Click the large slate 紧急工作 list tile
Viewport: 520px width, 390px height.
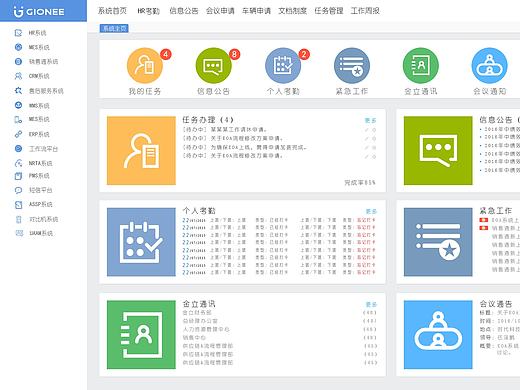(438, 242)
